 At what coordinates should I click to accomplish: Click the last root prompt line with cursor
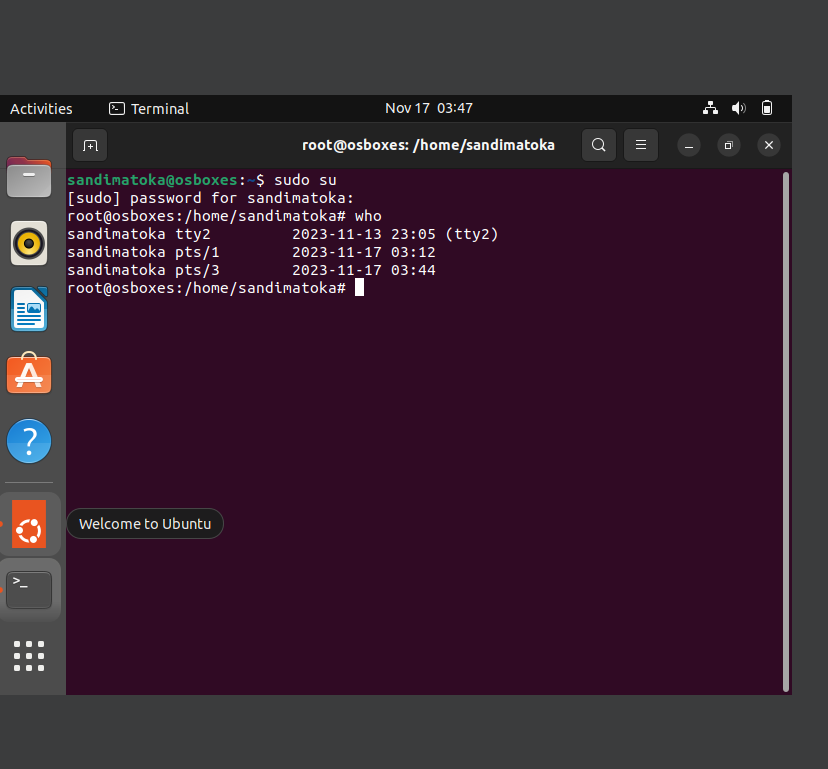(215, 288)
